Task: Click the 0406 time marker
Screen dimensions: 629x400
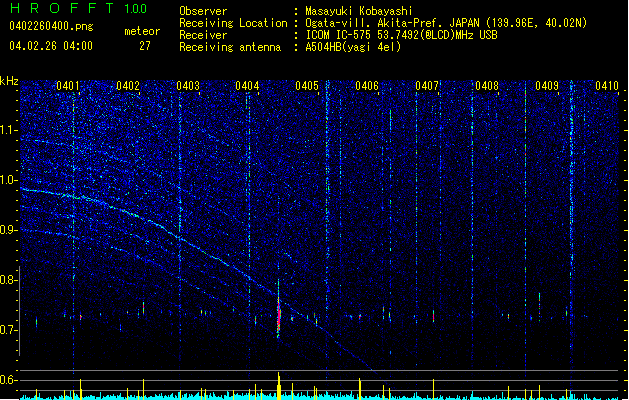Action: pyautogui.click(x=367, y=86)
